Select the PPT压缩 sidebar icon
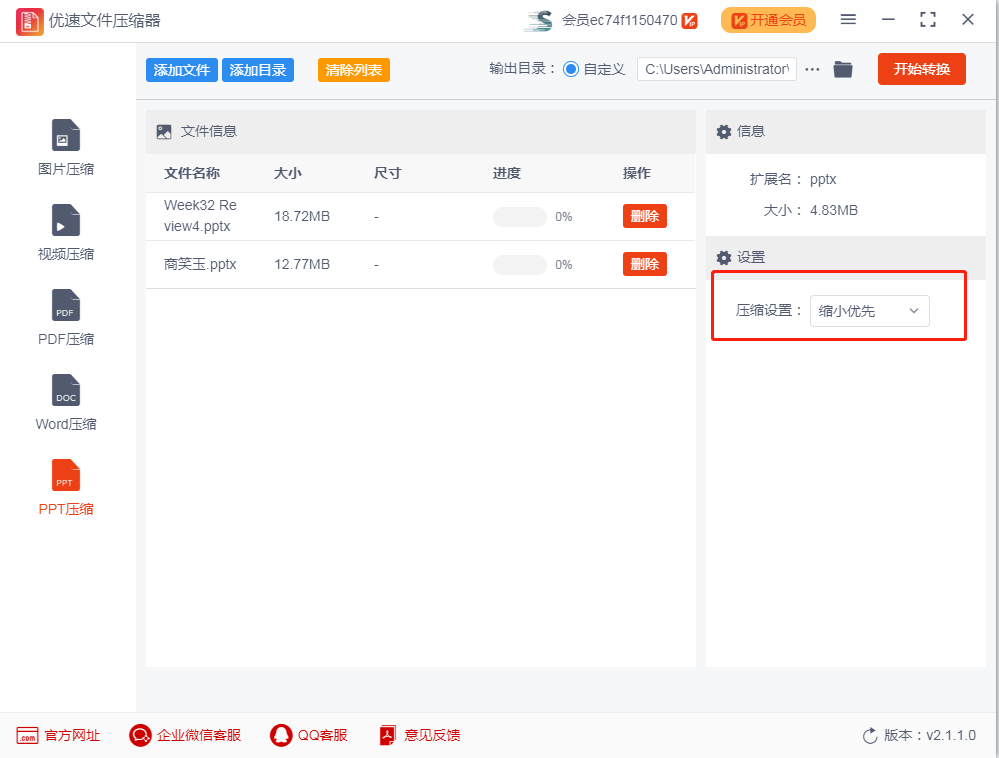Screen dimensions: 999x758 coord(66,475)
